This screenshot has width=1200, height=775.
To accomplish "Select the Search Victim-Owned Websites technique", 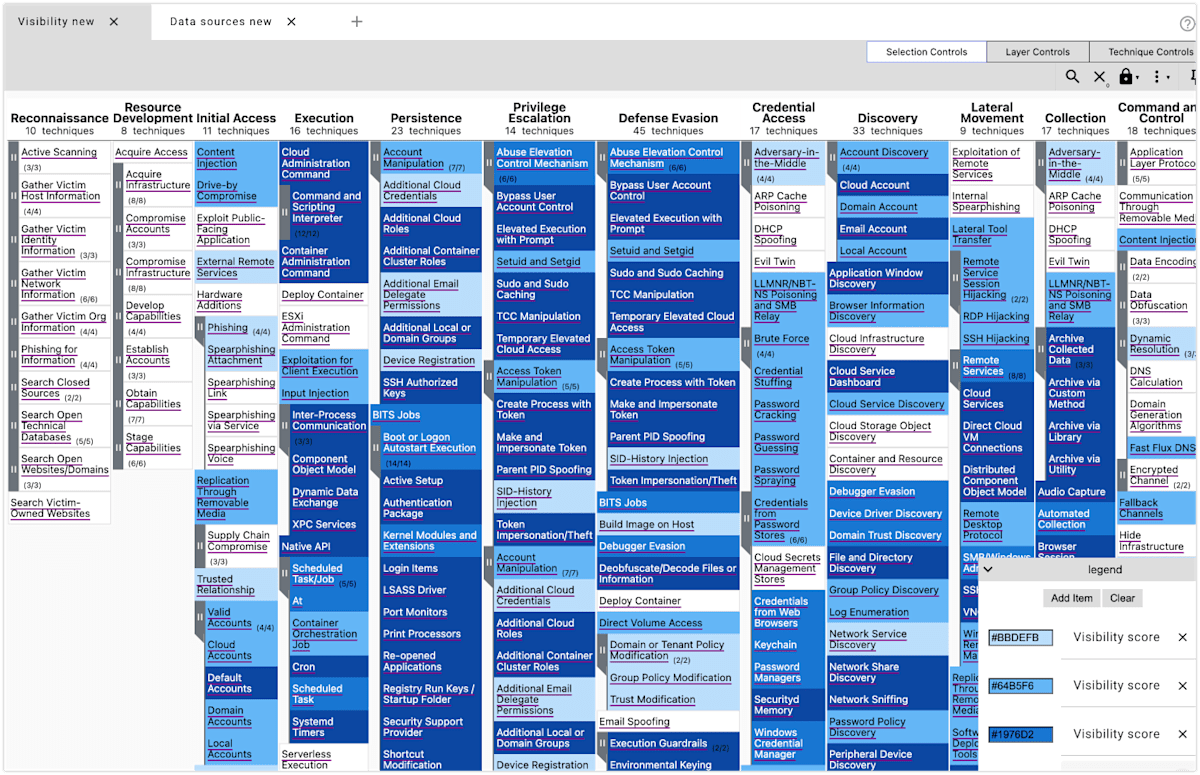I will [59, 508].
